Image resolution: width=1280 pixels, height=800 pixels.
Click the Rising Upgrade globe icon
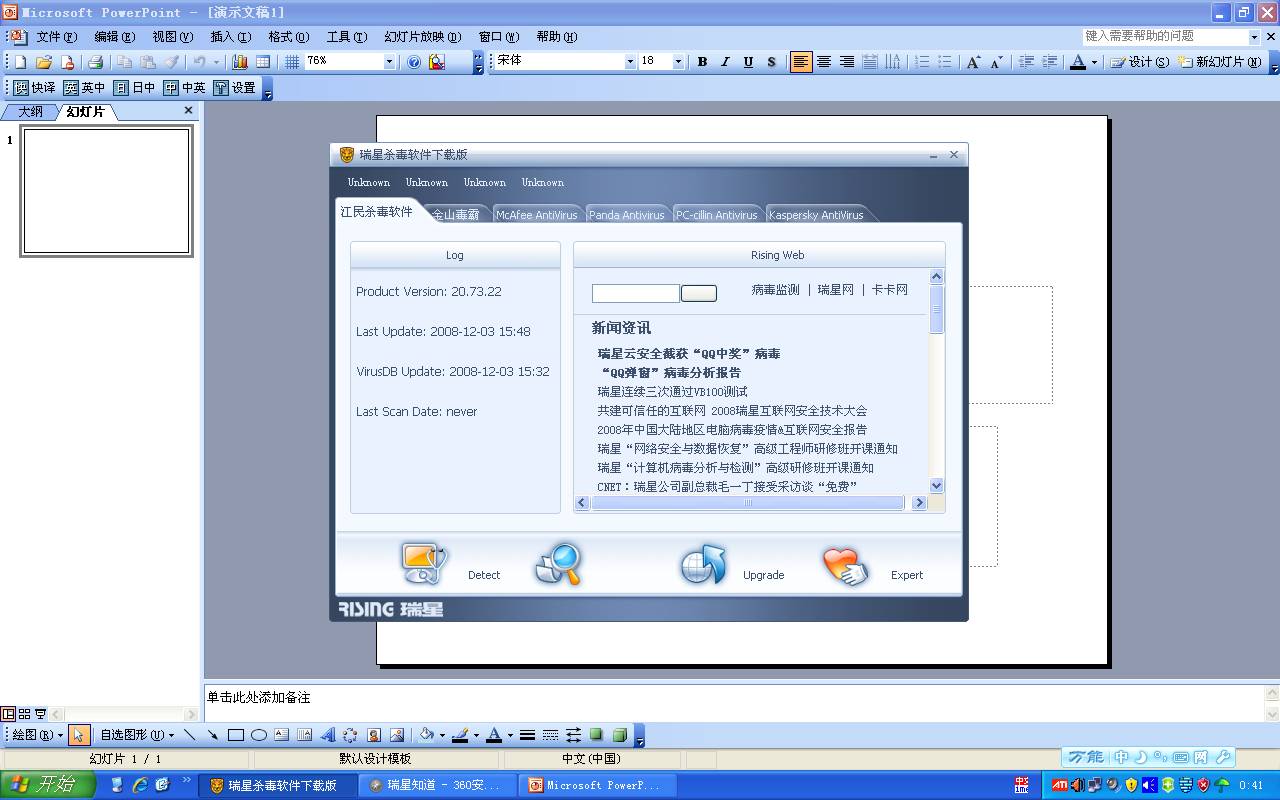pos(704,564)
